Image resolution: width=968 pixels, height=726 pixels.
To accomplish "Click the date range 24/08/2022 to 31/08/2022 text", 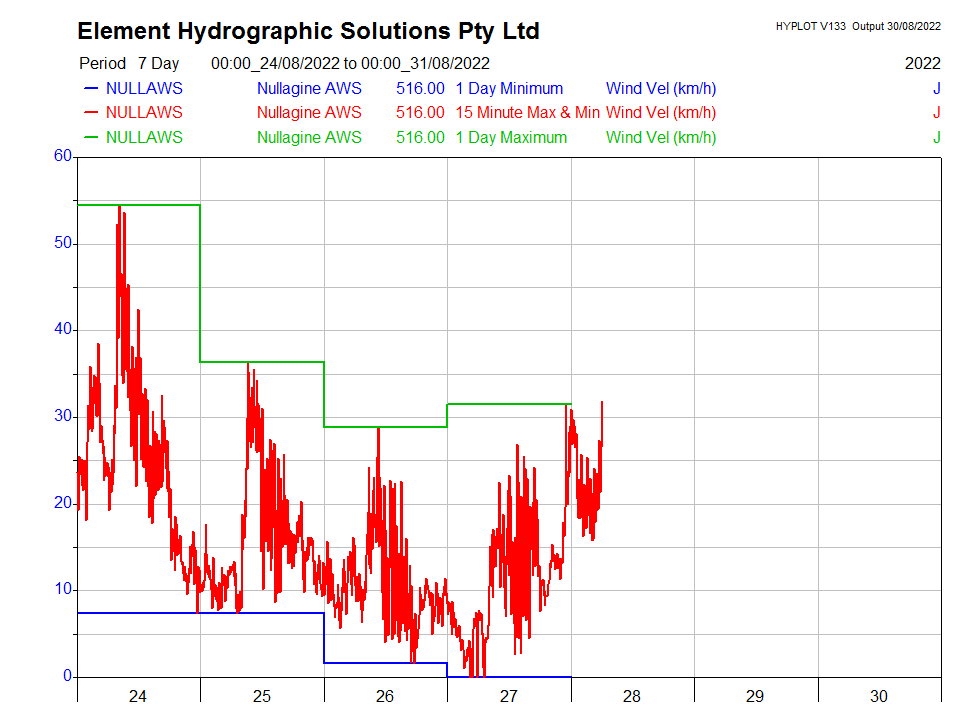I will point(350,64).
